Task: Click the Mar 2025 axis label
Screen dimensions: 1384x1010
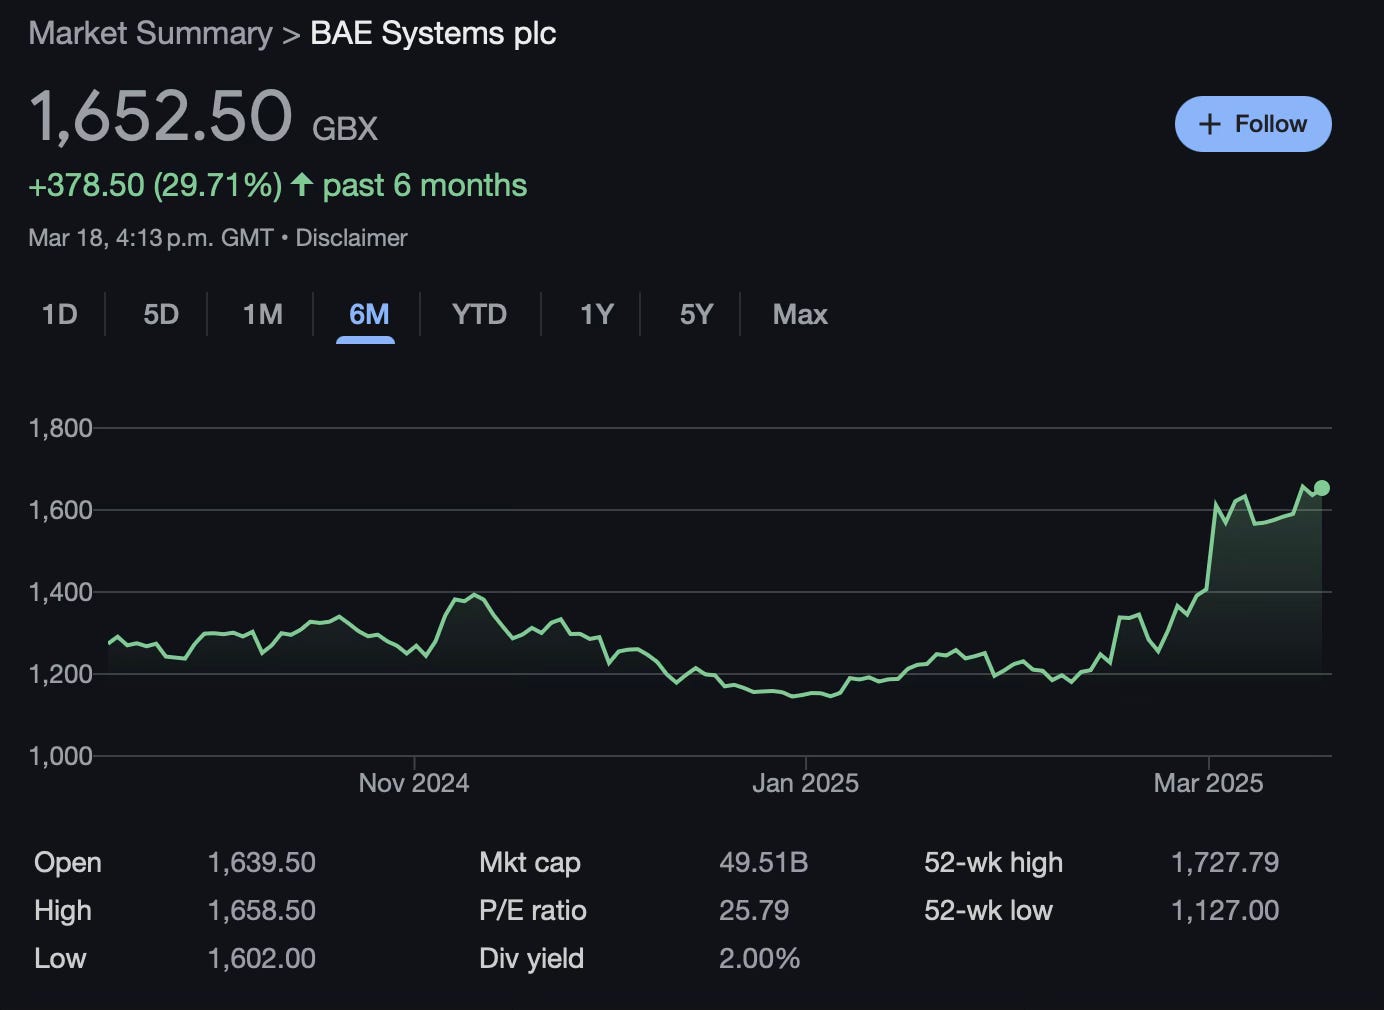Action: point(1208,783)
